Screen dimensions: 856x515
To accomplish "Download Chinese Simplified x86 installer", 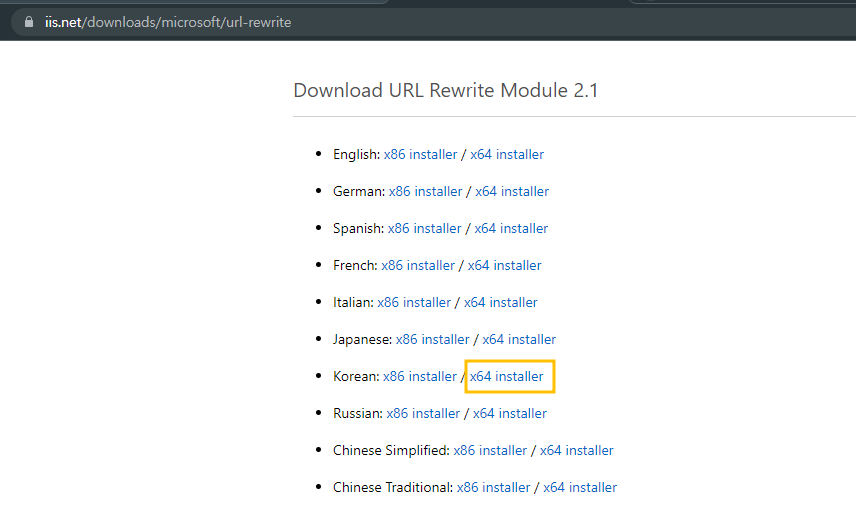I will click(490, 451).
